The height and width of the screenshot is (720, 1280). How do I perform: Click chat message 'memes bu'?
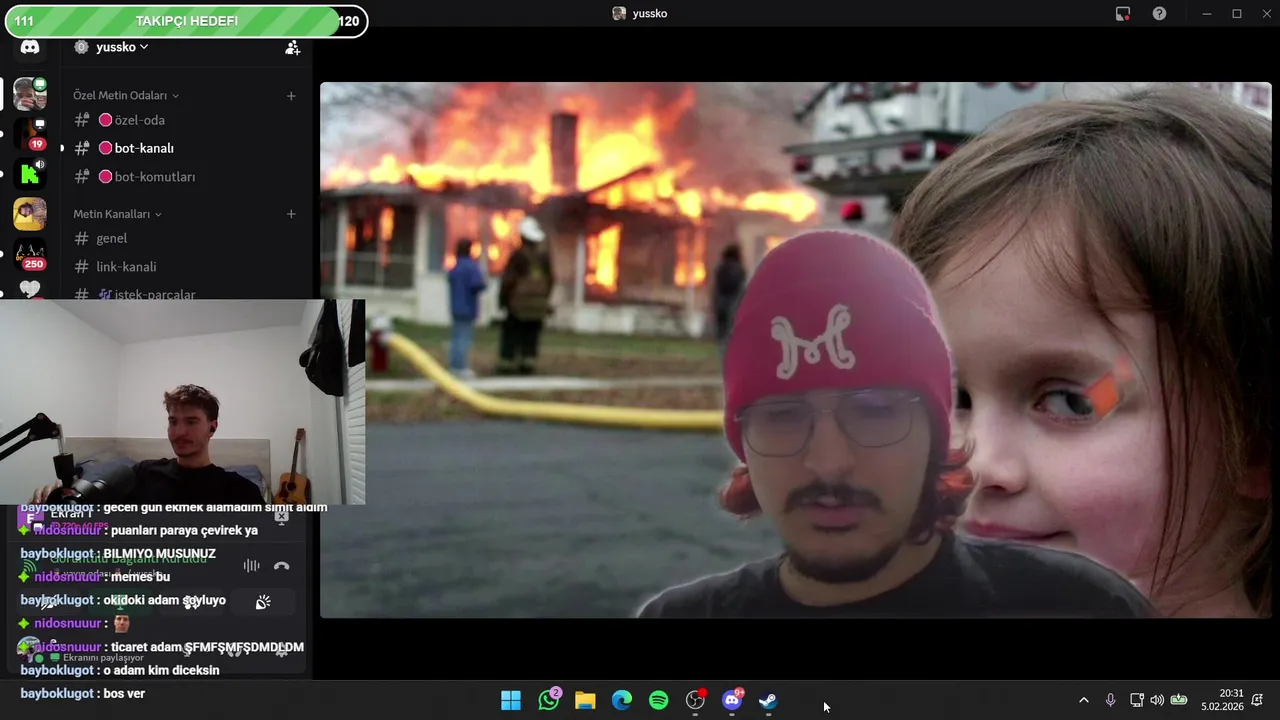tap(141, 577)
